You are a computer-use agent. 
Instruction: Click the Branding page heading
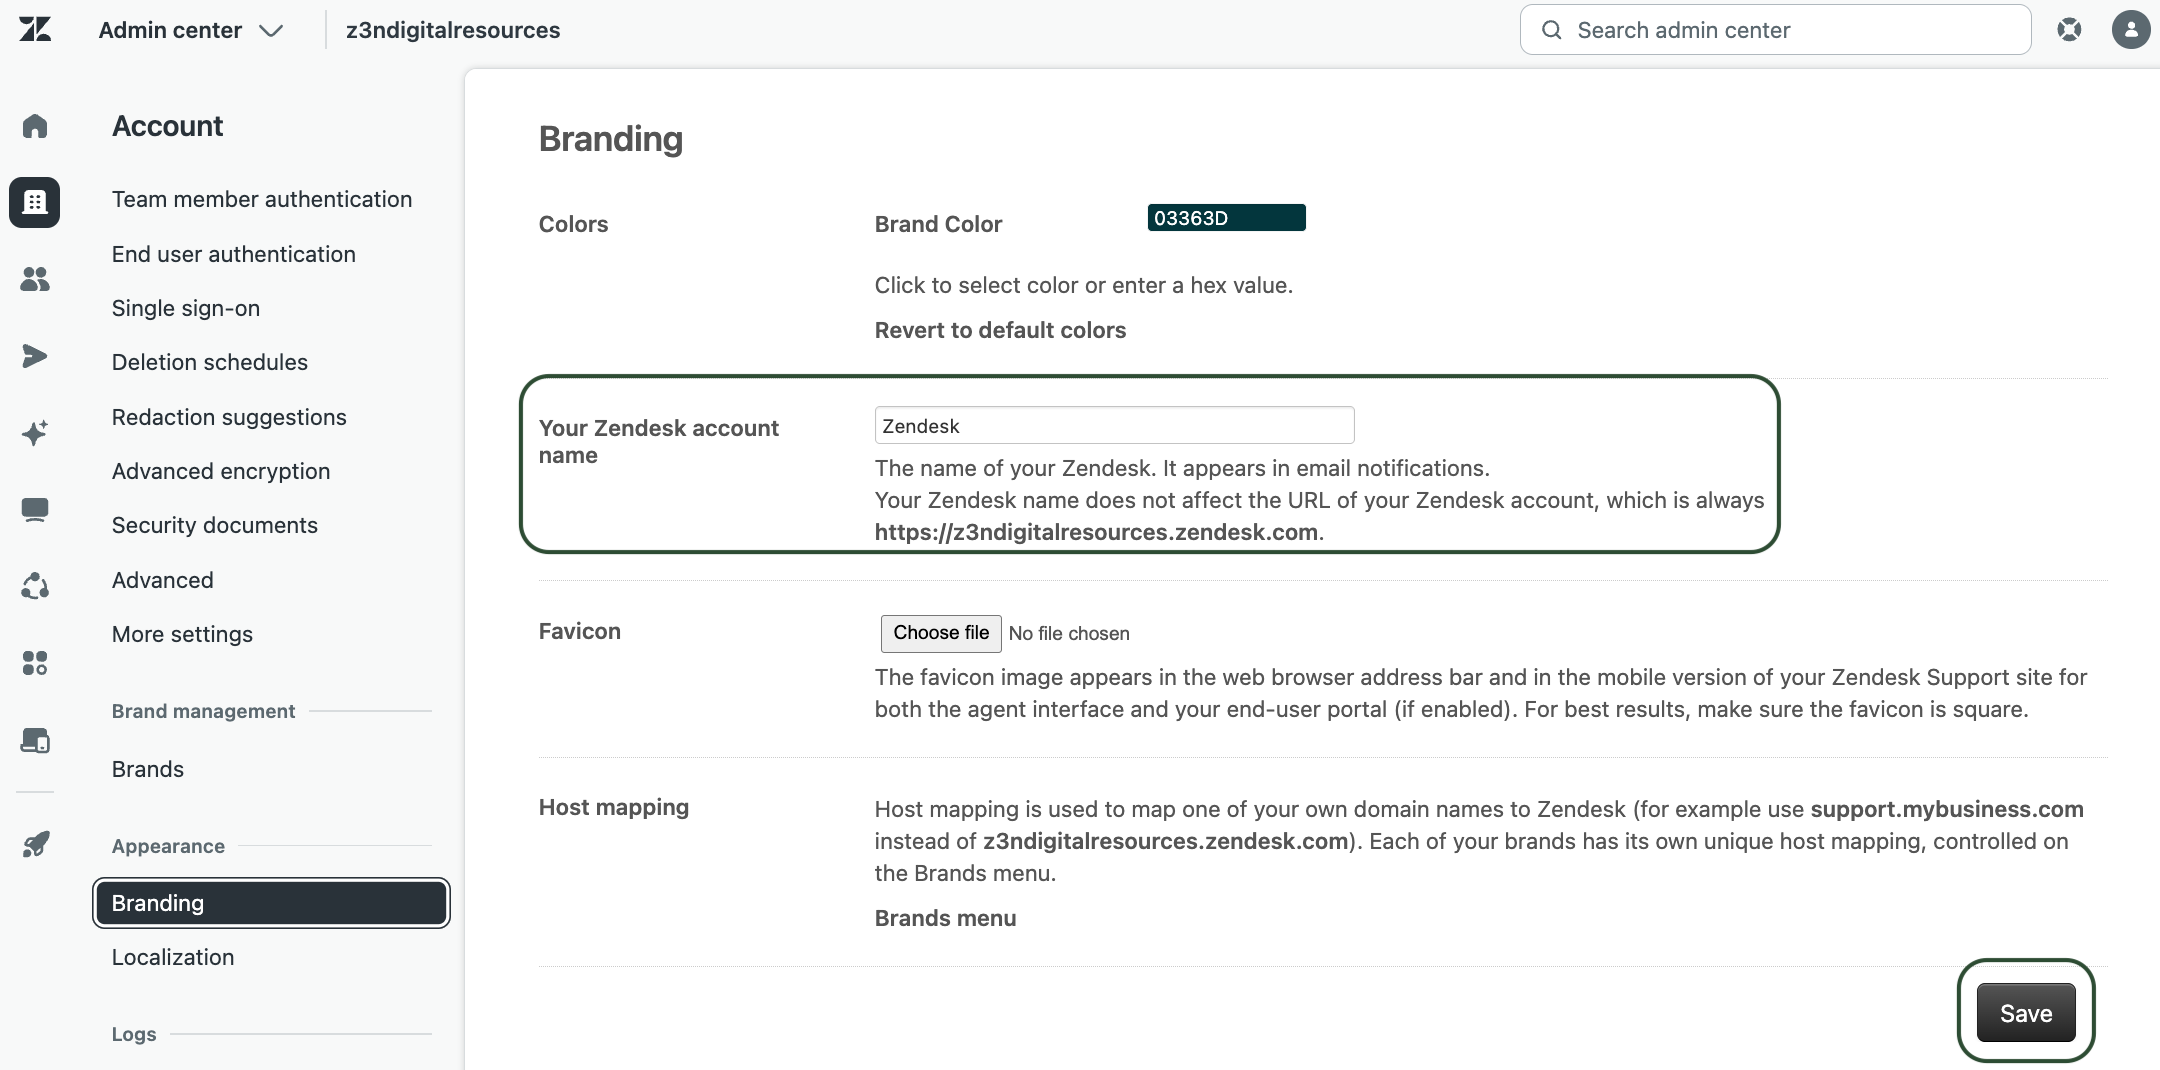pos(611,138)
